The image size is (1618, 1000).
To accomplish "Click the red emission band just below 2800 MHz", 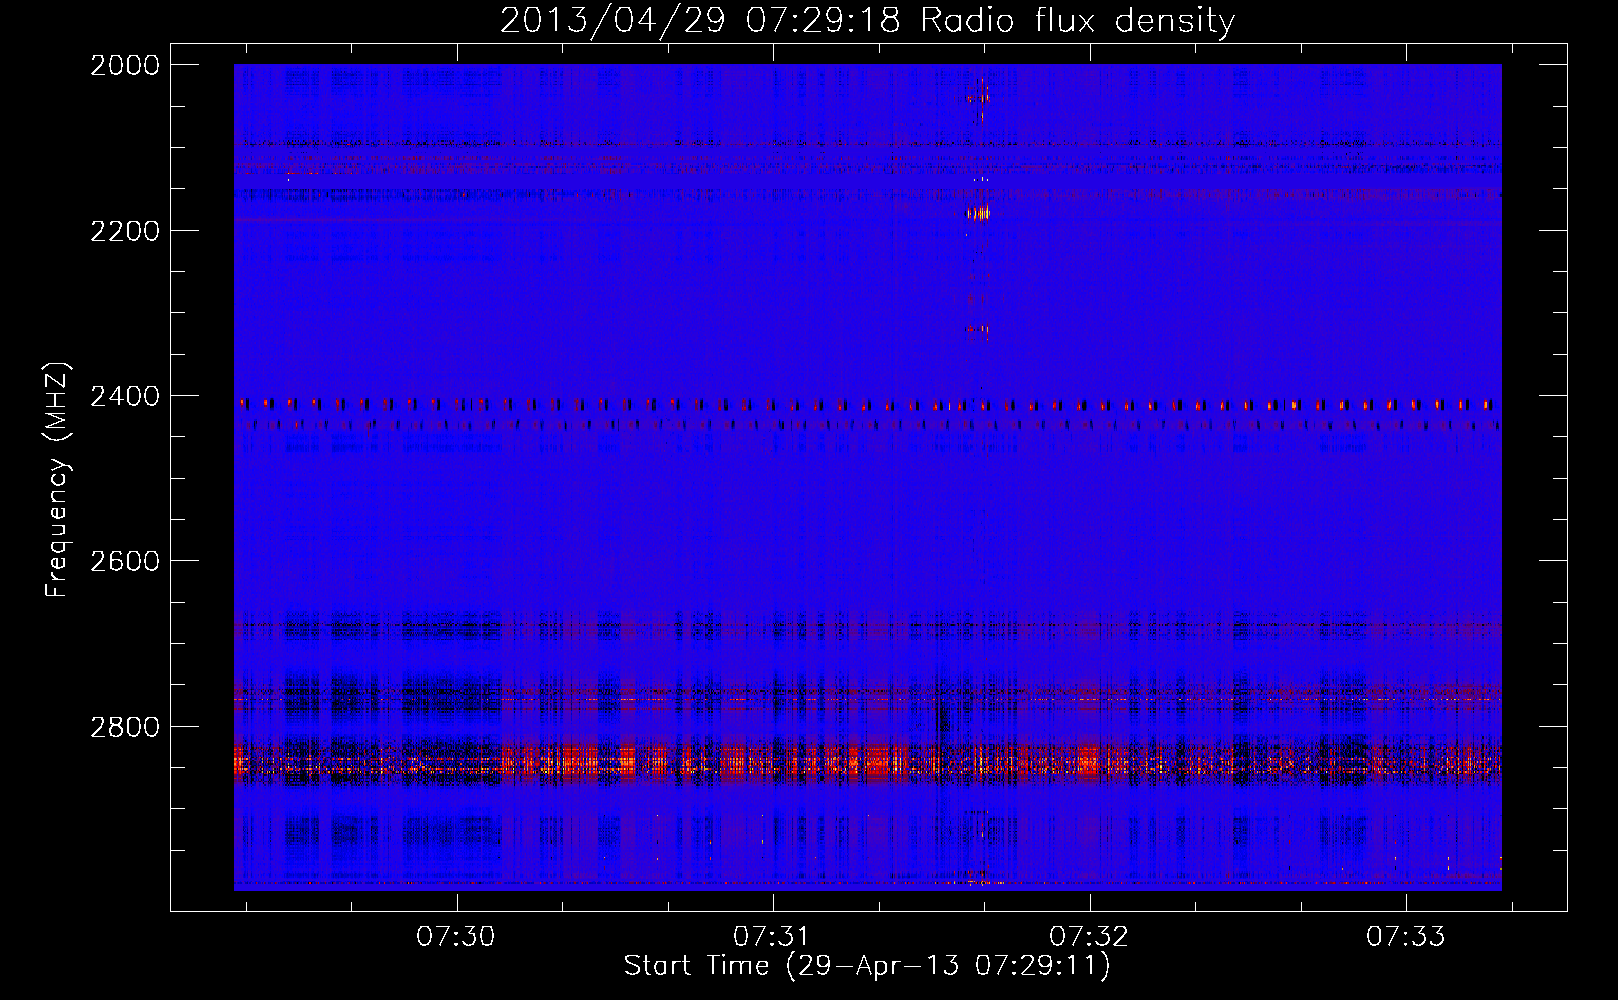I will [867, 763].
